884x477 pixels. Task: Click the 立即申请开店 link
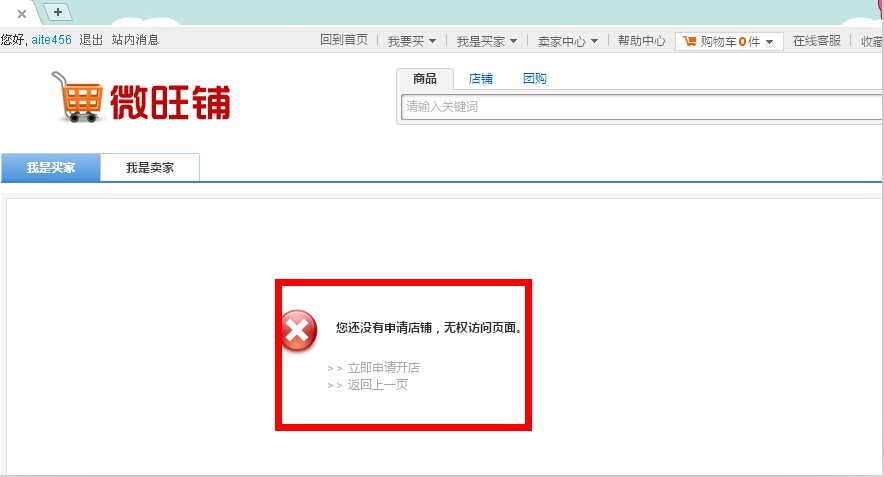click(383, 368)
